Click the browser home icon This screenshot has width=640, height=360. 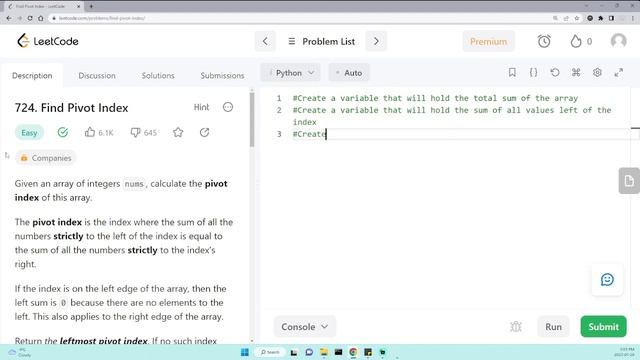coord(40,18)
